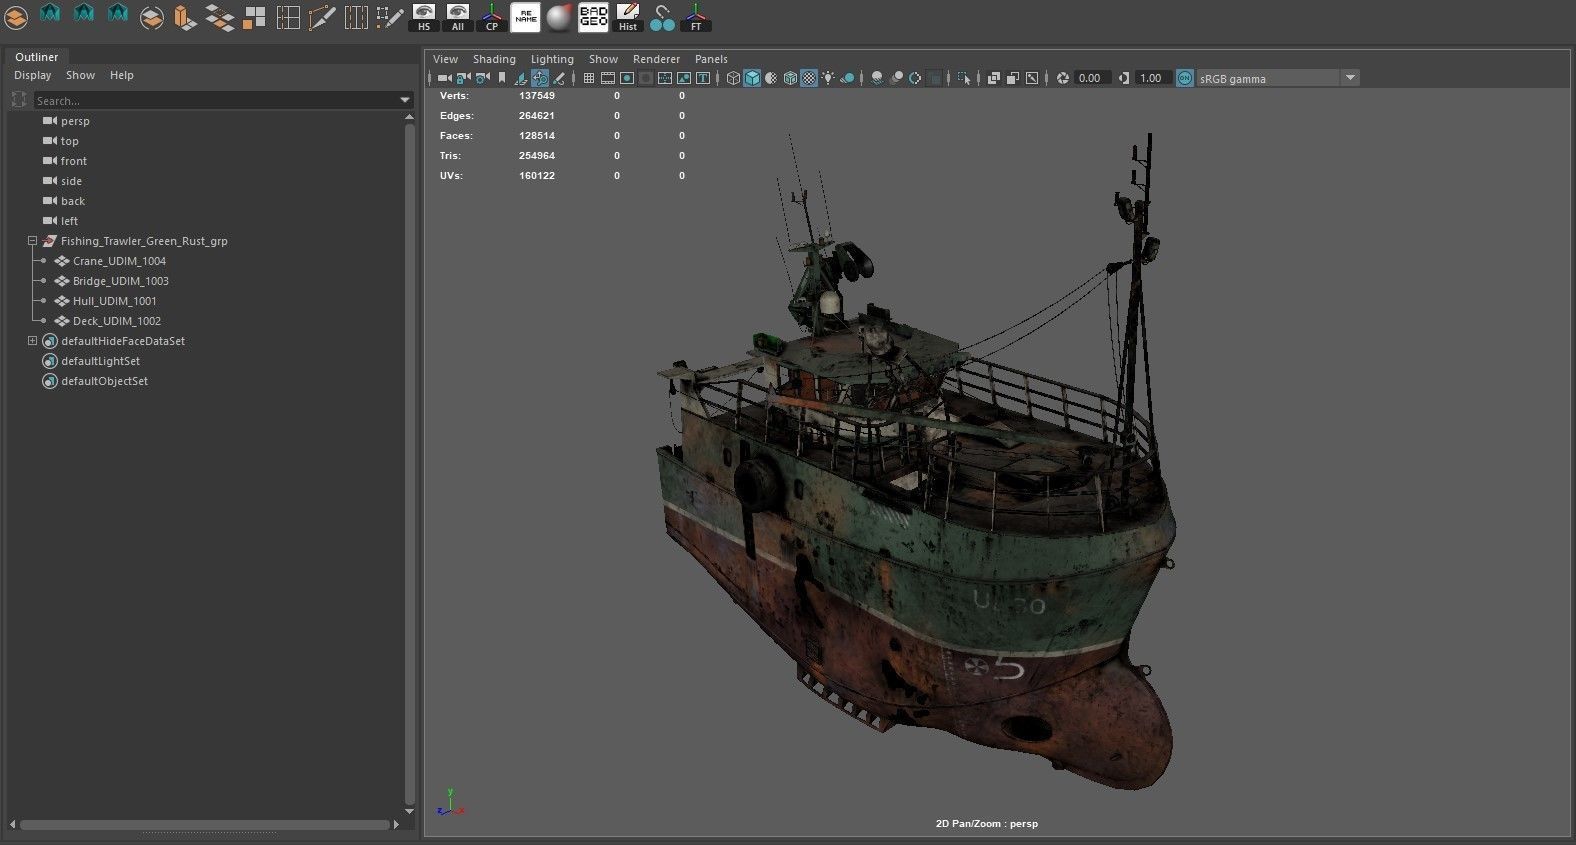Open the RENAME shelf tool

pyautogui.click(x=525, y=17)
